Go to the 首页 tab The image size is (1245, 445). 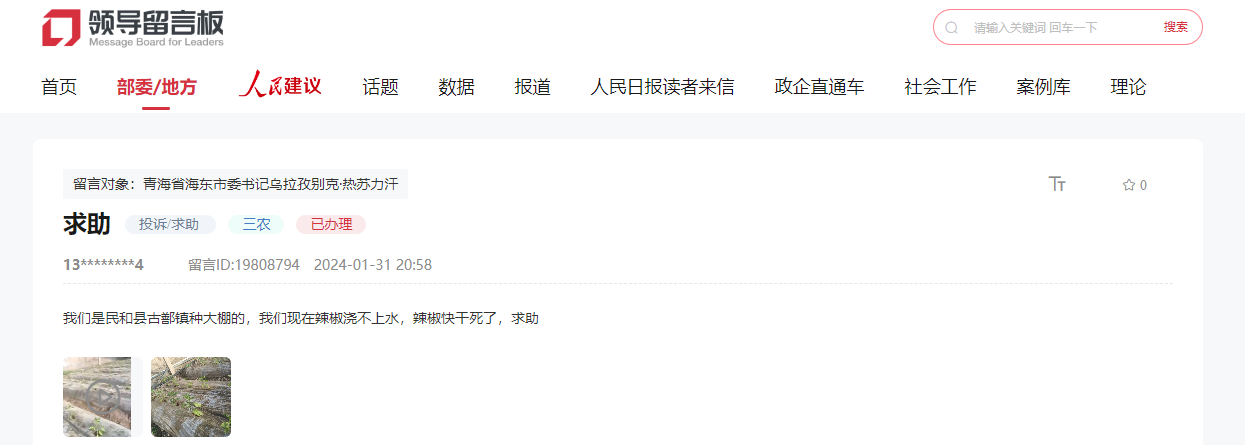click(x=59, y=87)
